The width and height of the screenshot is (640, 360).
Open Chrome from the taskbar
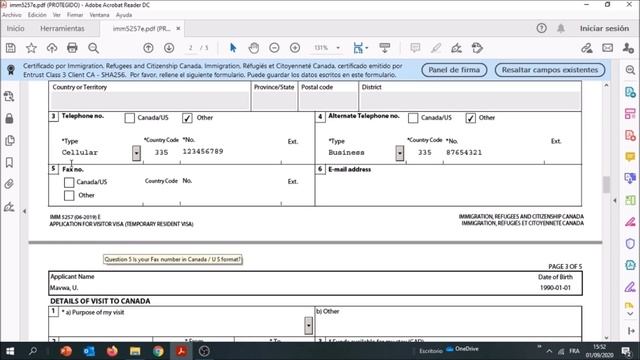coord(158,351)
